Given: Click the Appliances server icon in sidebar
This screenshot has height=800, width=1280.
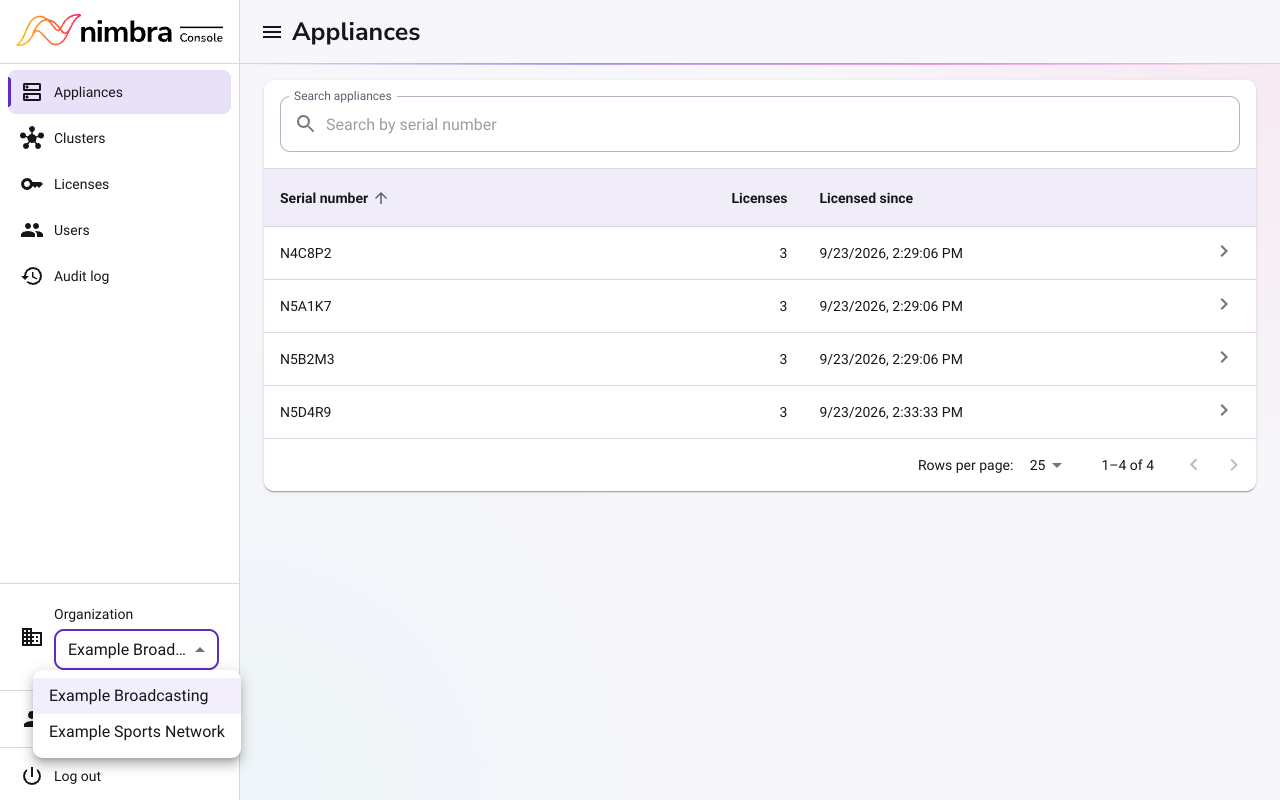Looking at the screenshot, I should coord(32,92).
